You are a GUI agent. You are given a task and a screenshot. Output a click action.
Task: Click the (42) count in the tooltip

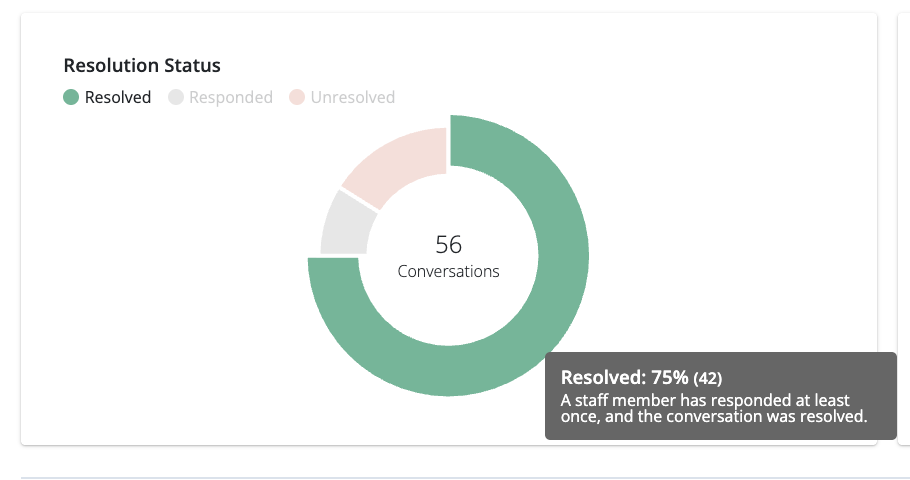point(708,379)
